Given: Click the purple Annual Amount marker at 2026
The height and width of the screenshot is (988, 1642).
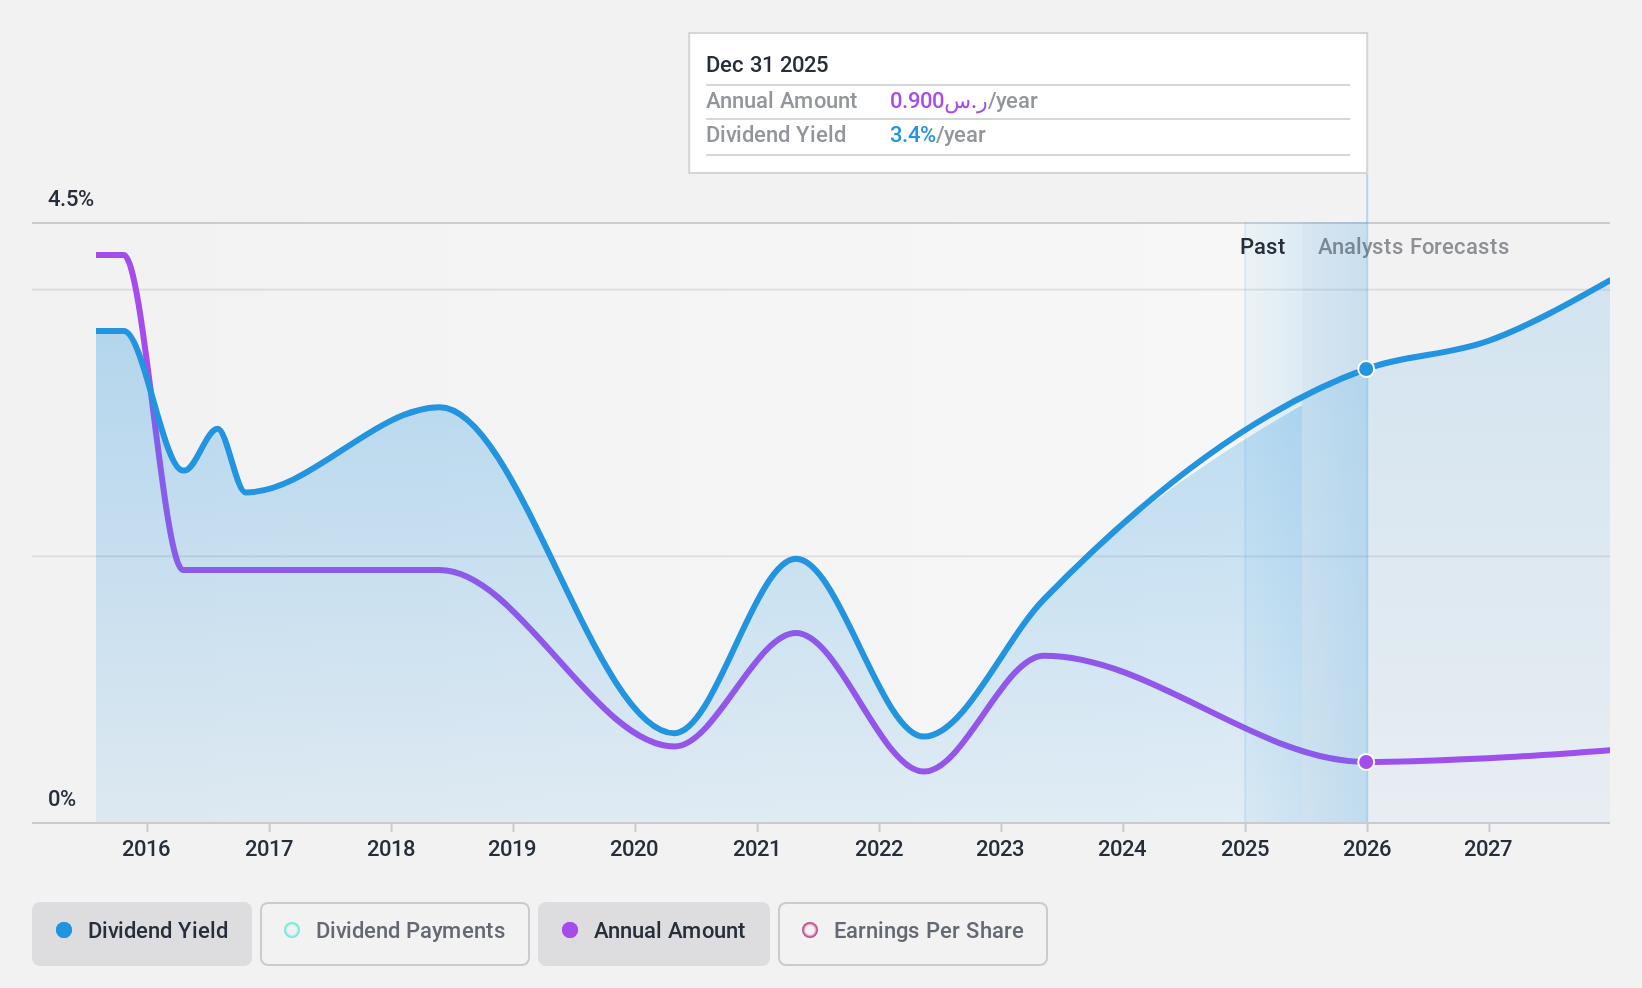Looking at the screenshot, I should pos(1366,762).
